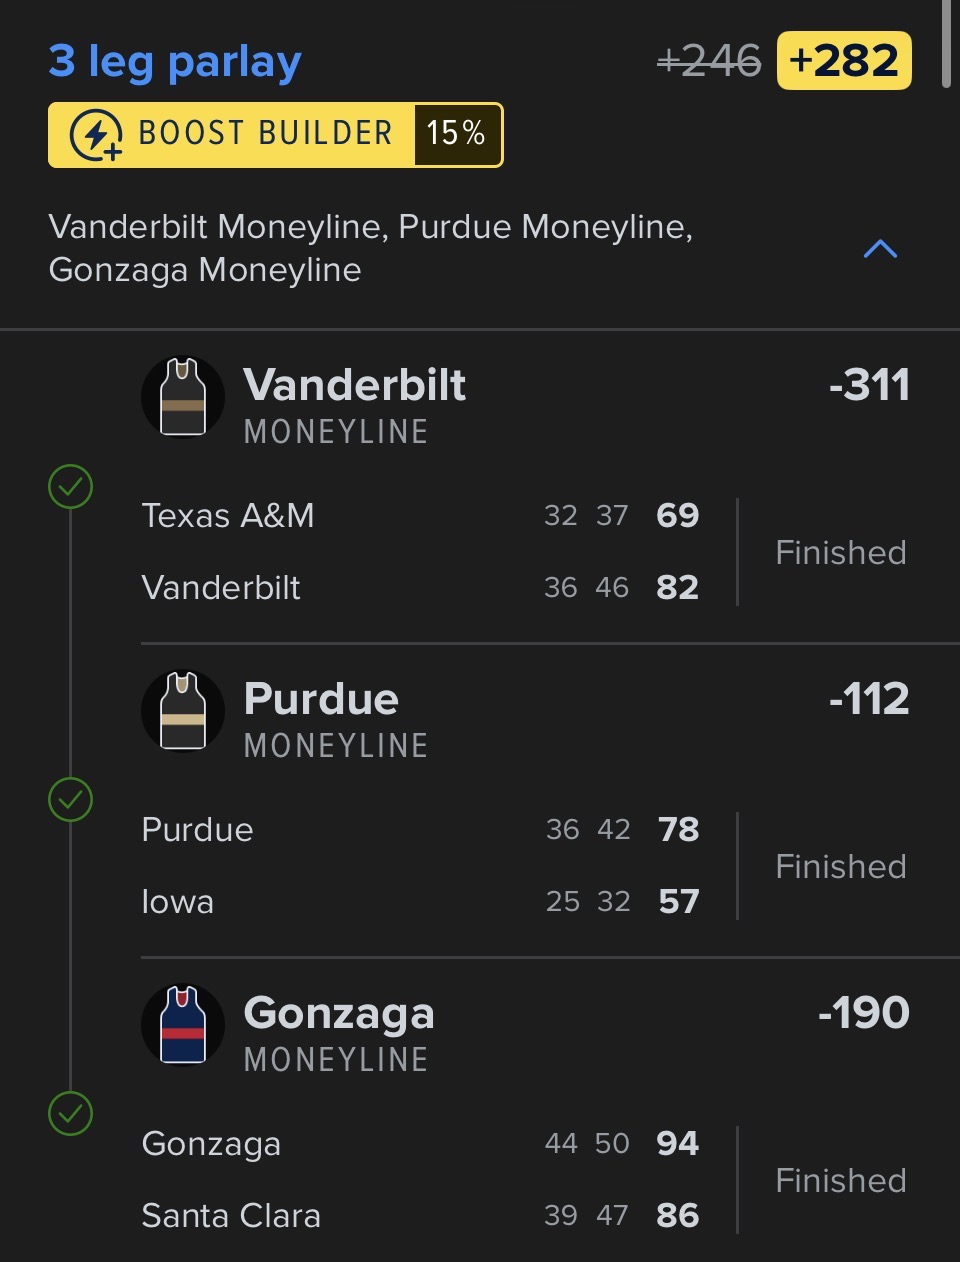Tap the 3 leg parlay title
The height and width of the screenshot is (1262, 960).
click(175, 62)
